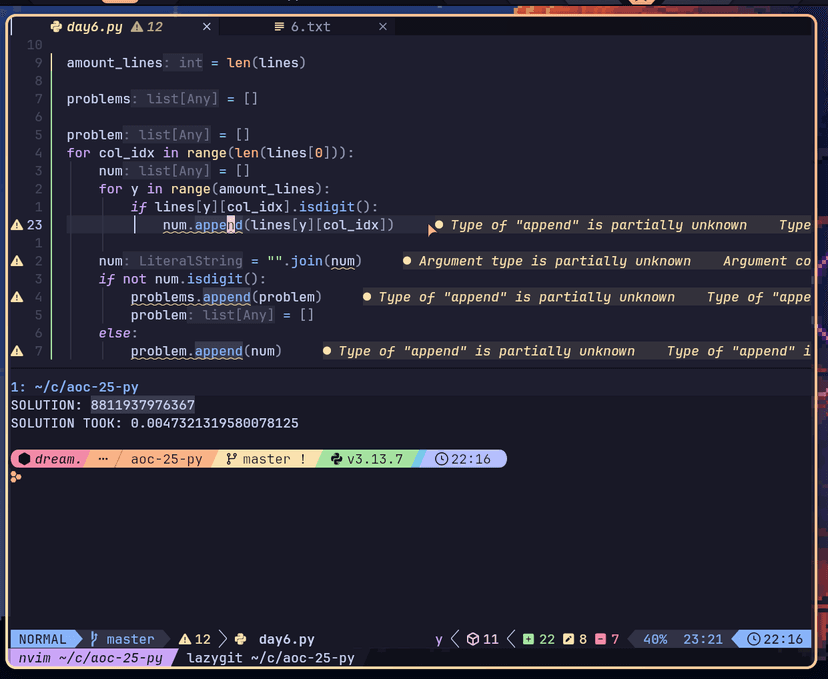This screenshot has height=679, width=828.
Task: Click the SOLUTION number 8811937976367
Action: (x=143, y=405)
